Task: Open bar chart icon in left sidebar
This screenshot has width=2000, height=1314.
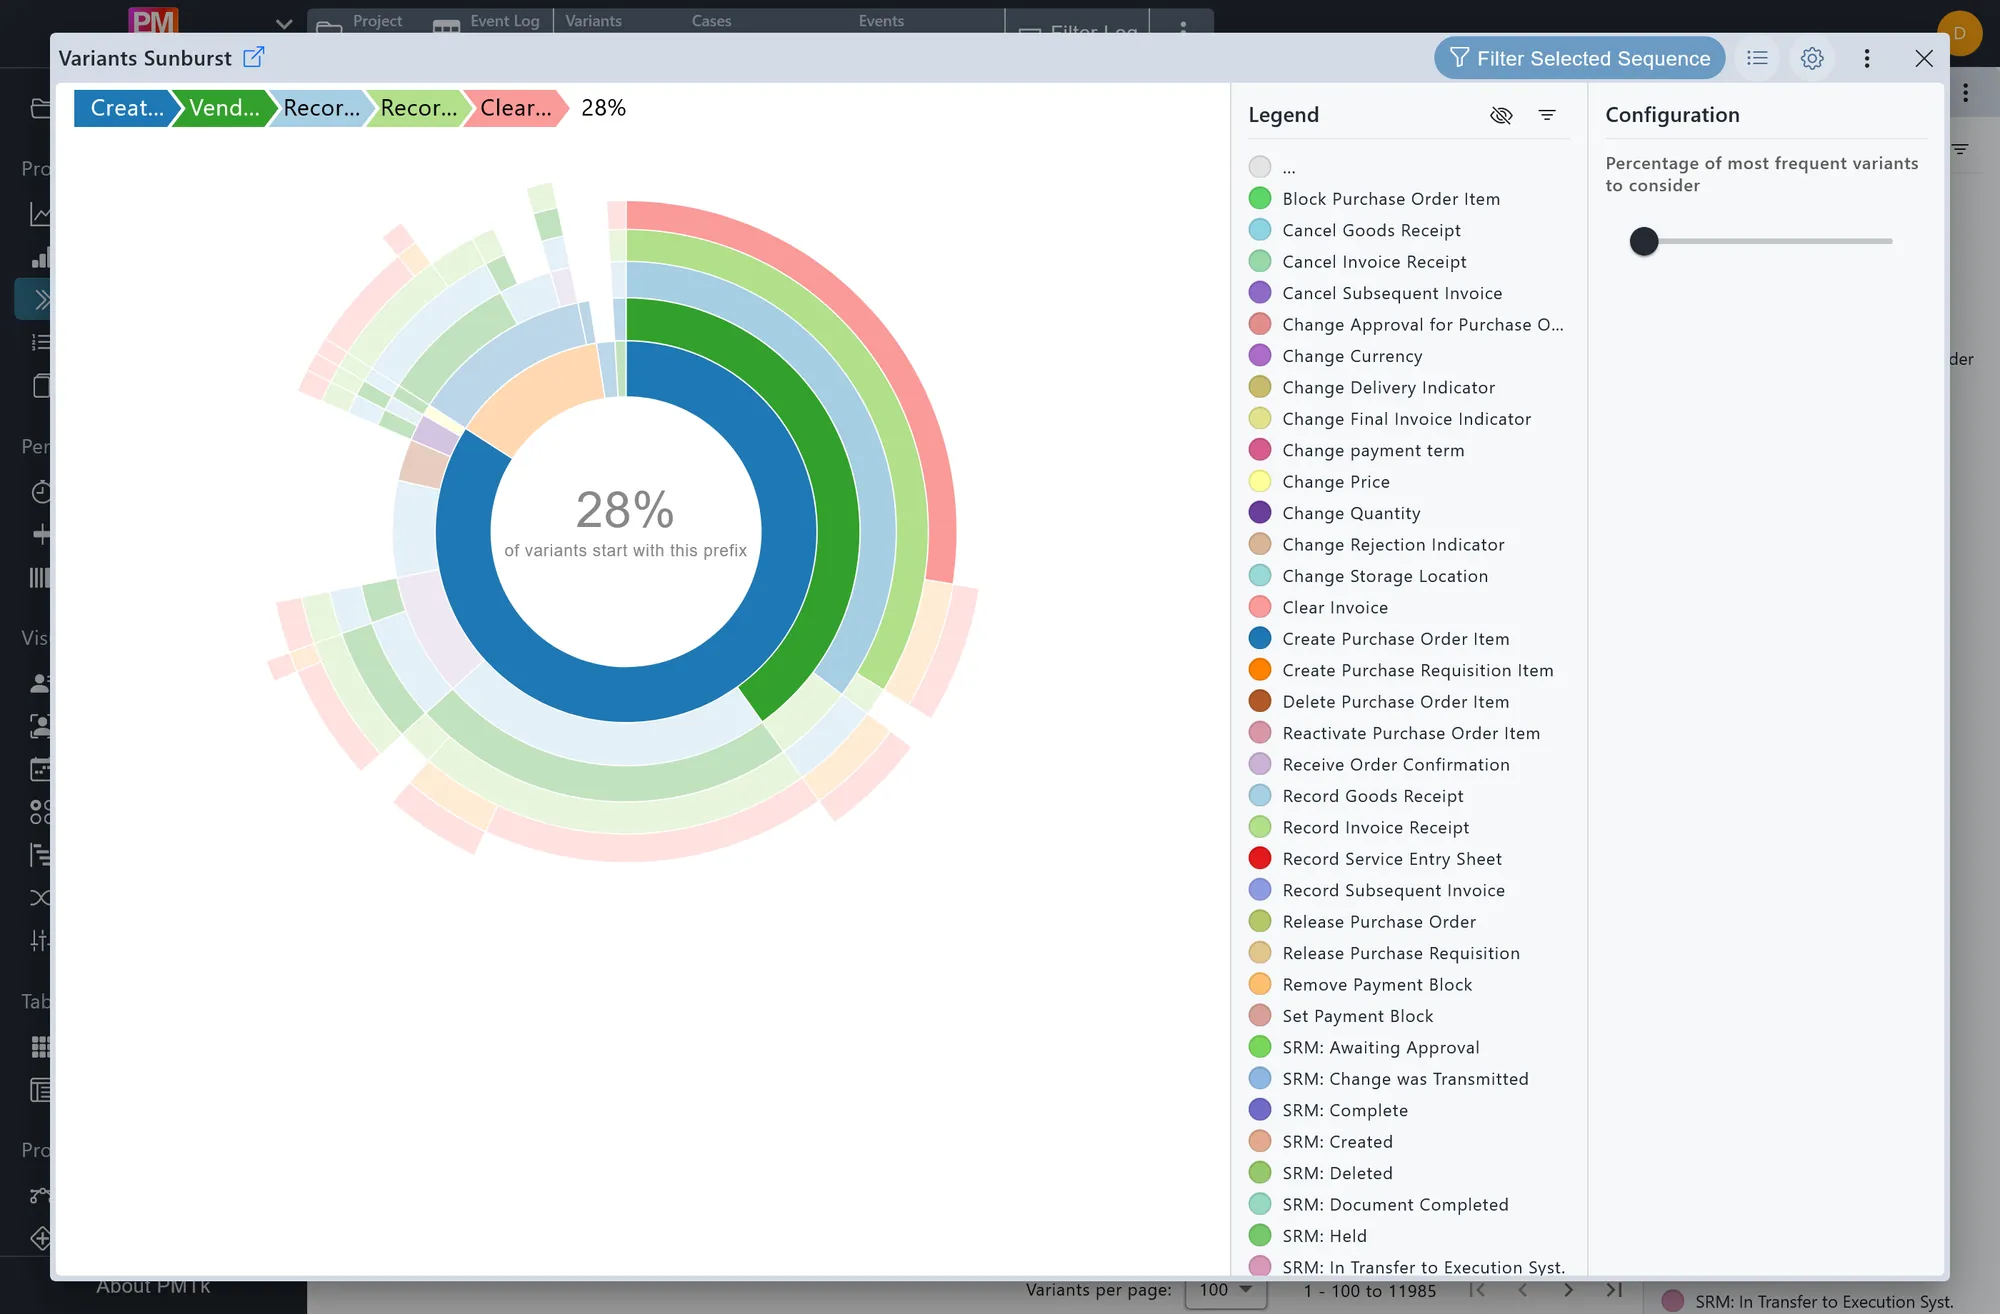Action: point(40,258)
